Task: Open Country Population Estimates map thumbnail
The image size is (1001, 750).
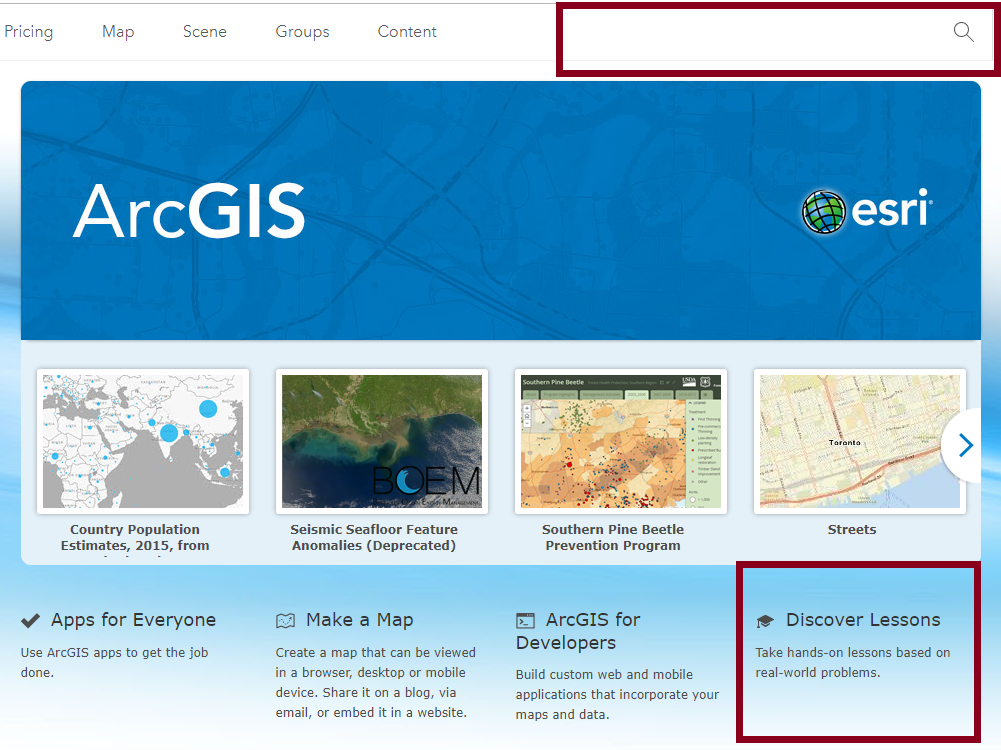Action: [143, 441]
